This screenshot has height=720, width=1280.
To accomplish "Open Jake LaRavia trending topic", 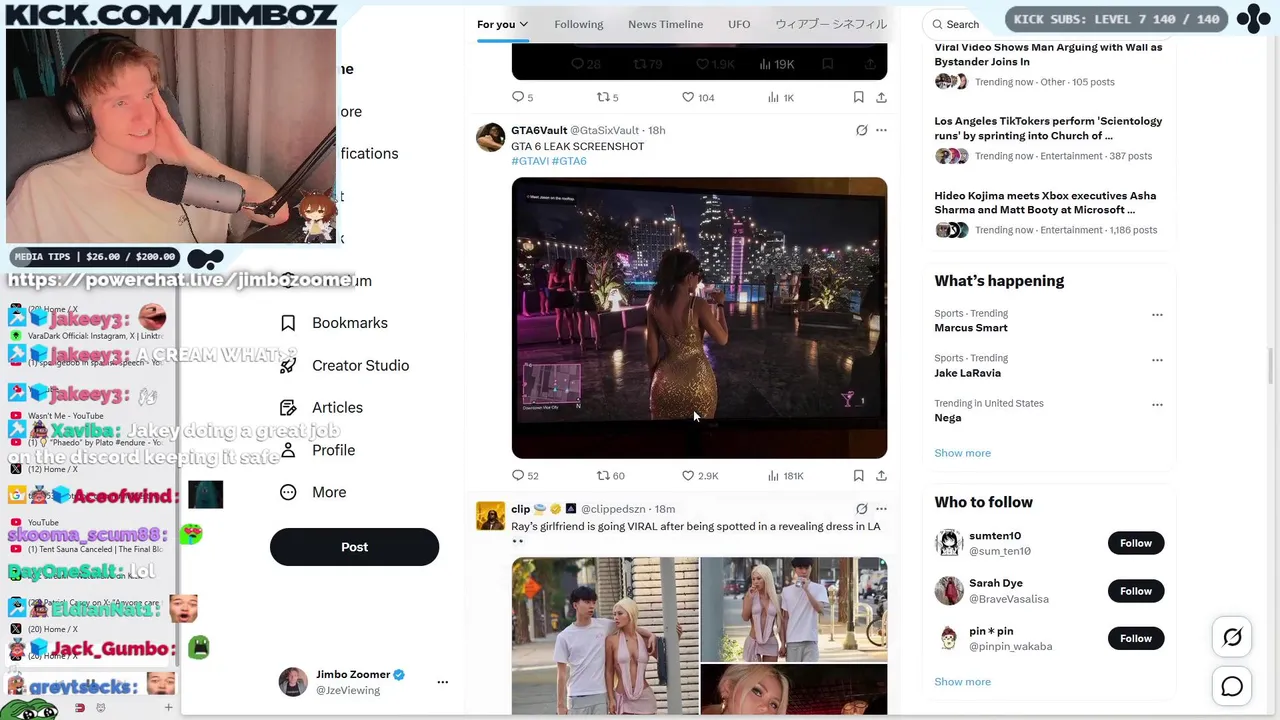I will pos(967,373).
